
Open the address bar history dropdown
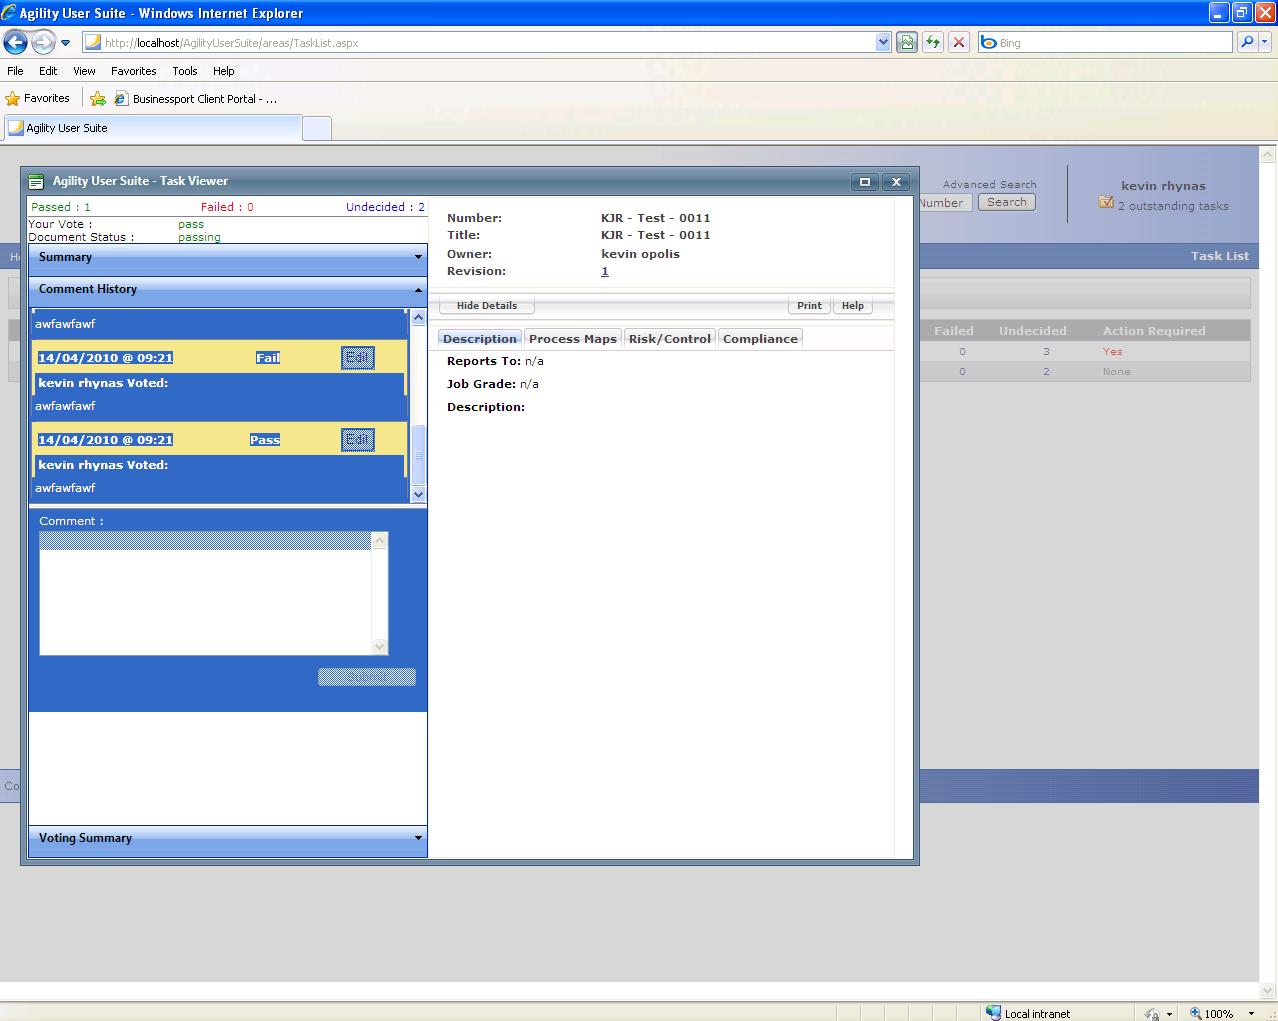point(883,43)
